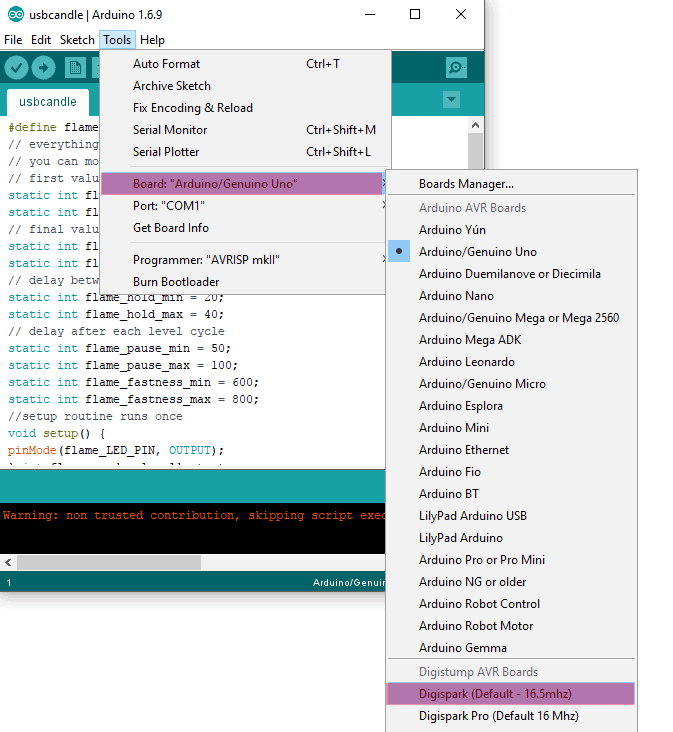This screenshot has width=673, height=732.
Task: Select Arduino Gemma board
Action: point(512,648)
